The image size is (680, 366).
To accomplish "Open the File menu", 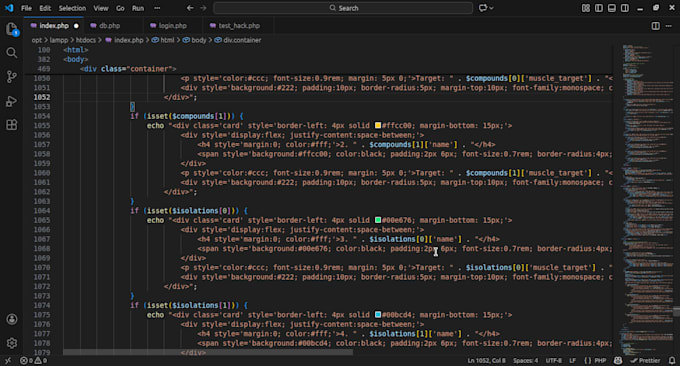I will [x=26, y=8].
